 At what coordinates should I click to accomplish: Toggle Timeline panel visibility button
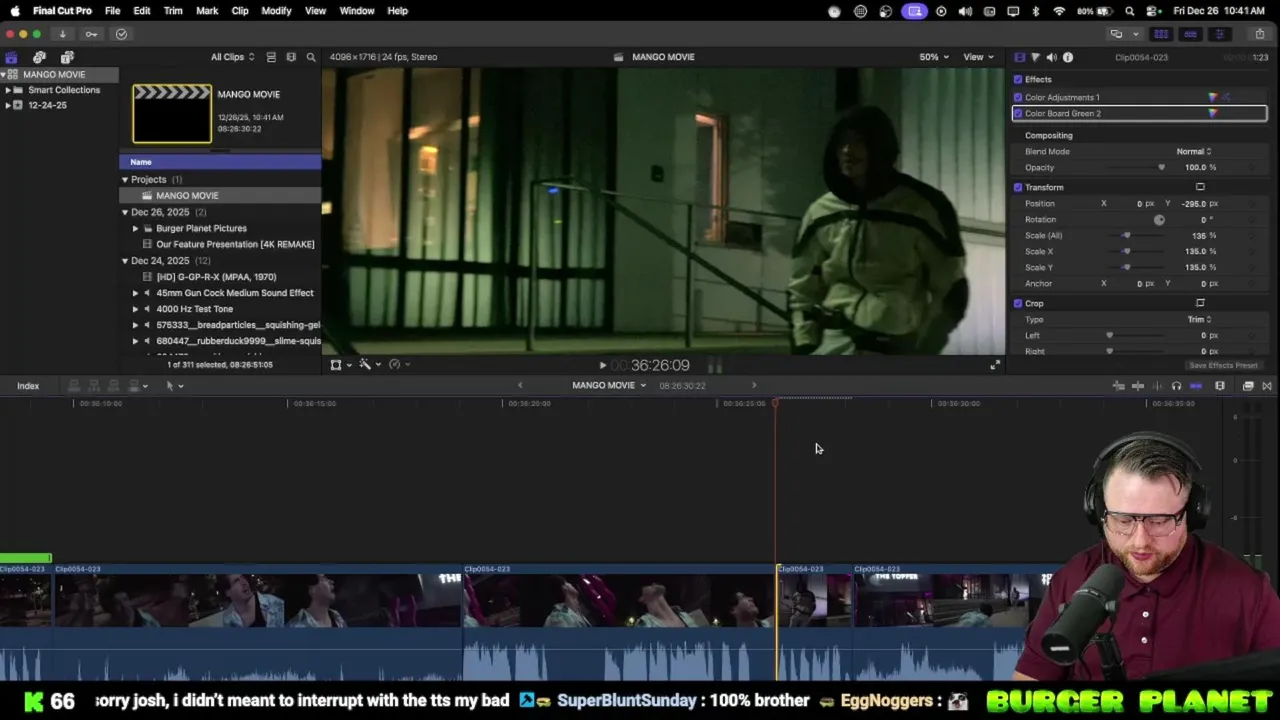[x=1190, y=34]
